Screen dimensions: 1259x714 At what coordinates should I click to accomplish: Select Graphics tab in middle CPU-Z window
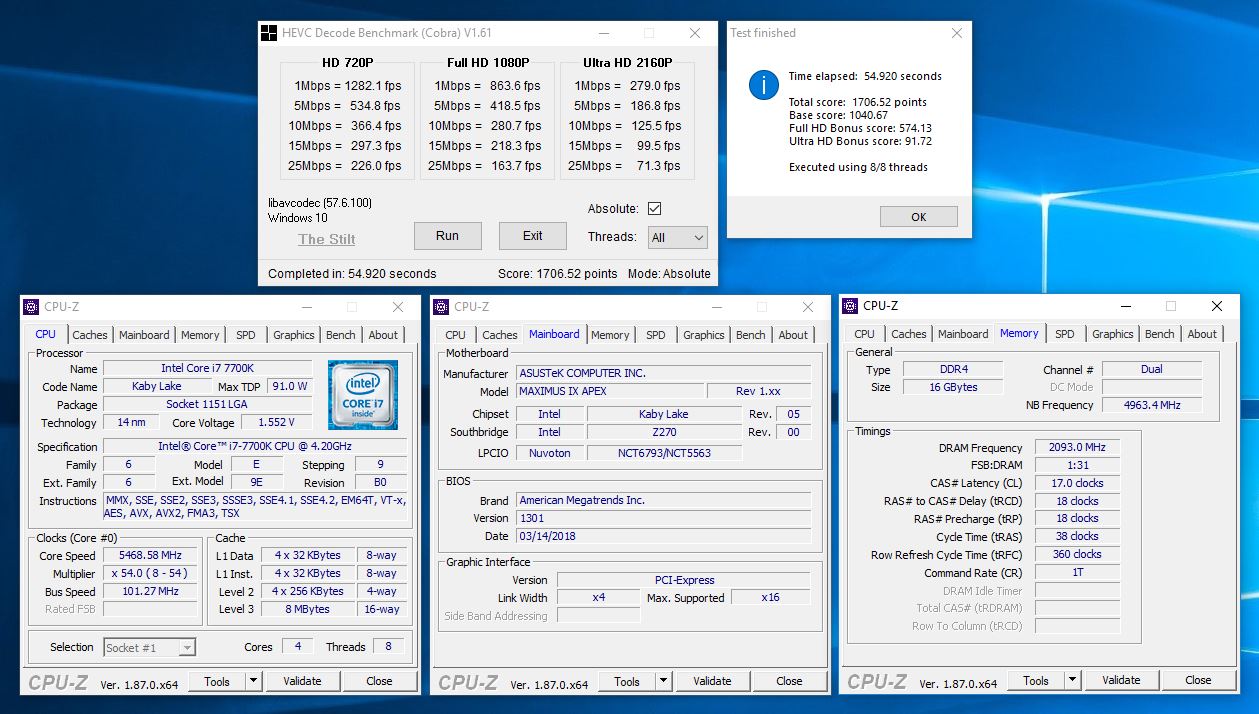point(704,335)
